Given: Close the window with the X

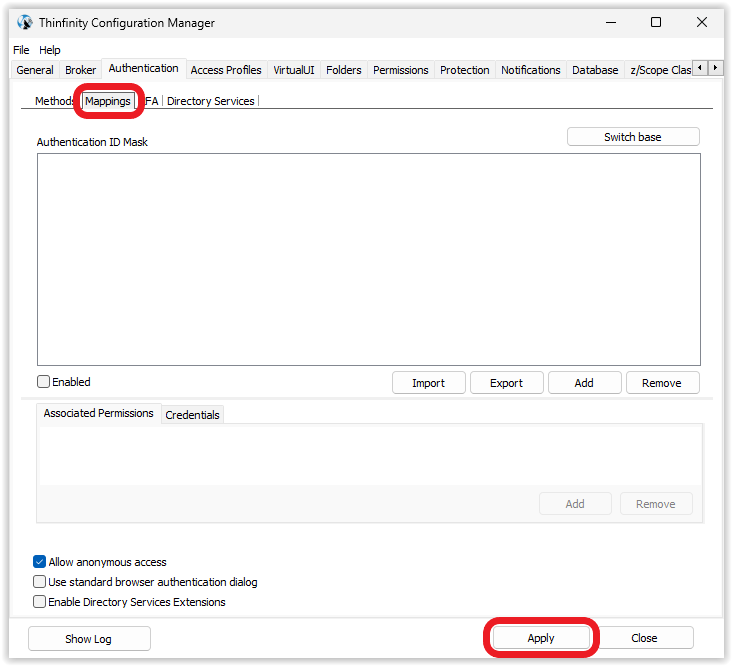Looking at the screenshot, I should coord(702,22).
